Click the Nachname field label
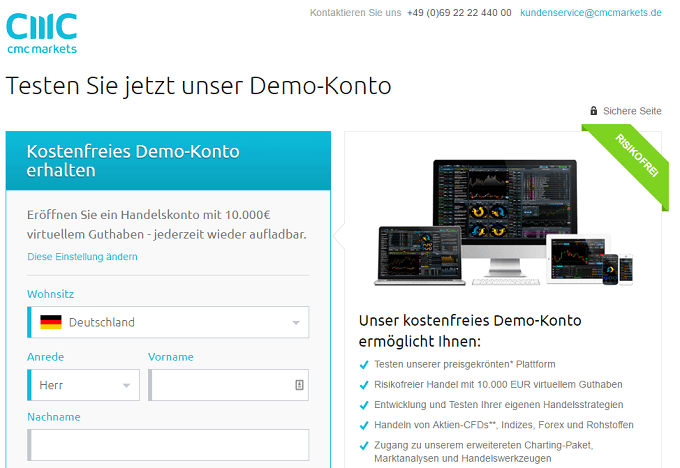The width and height of the screenshot is (680, 468). [x=54, y=417]
